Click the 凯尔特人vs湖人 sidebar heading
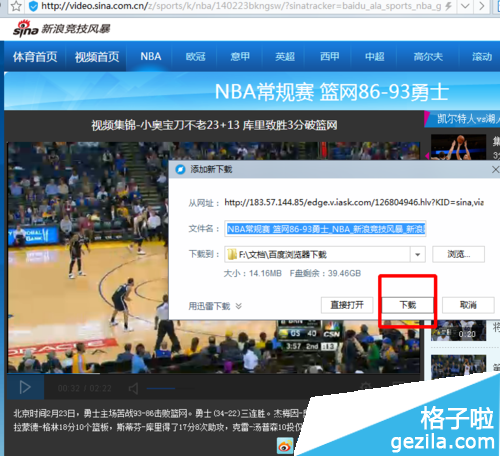Viewport: 500px width, 456px height. [468, 119]
